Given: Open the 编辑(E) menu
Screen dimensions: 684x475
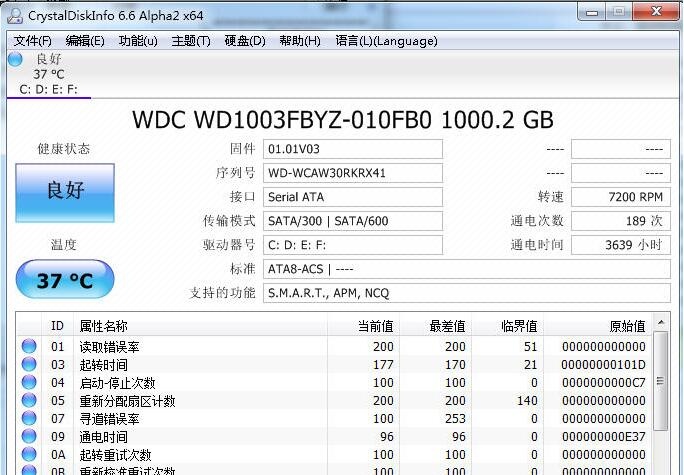Looking at the screenshot, I should 85,41.
